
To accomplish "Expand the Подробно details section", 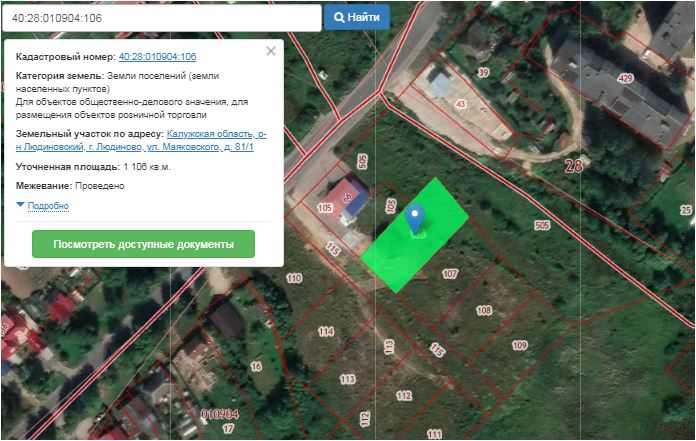I will pos(47,206).
